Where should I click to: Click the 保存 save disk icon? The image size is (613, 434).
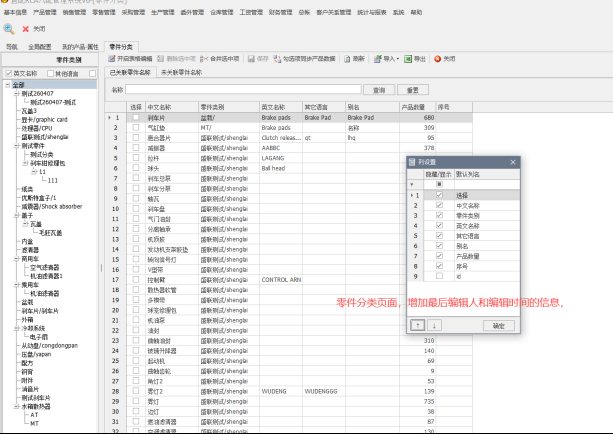click(251, 59)
